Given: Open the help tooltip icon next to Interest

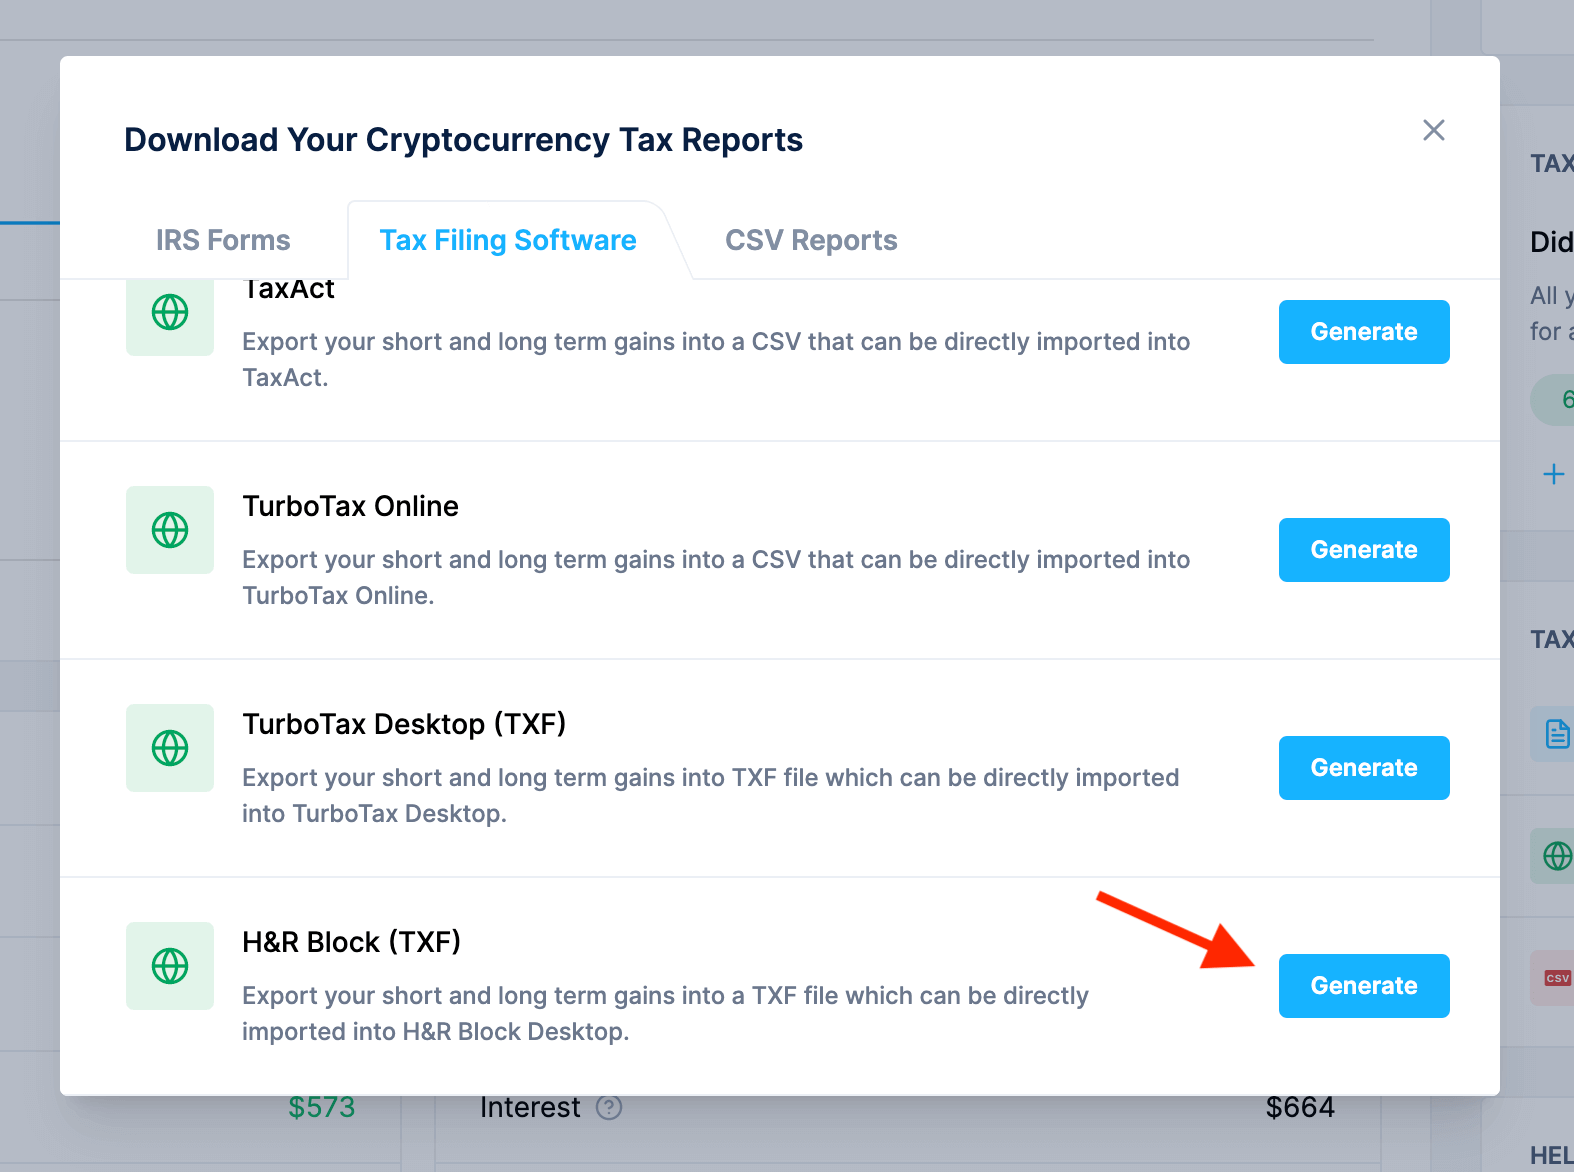Looking at the screenshot, I should point(609,1107).
